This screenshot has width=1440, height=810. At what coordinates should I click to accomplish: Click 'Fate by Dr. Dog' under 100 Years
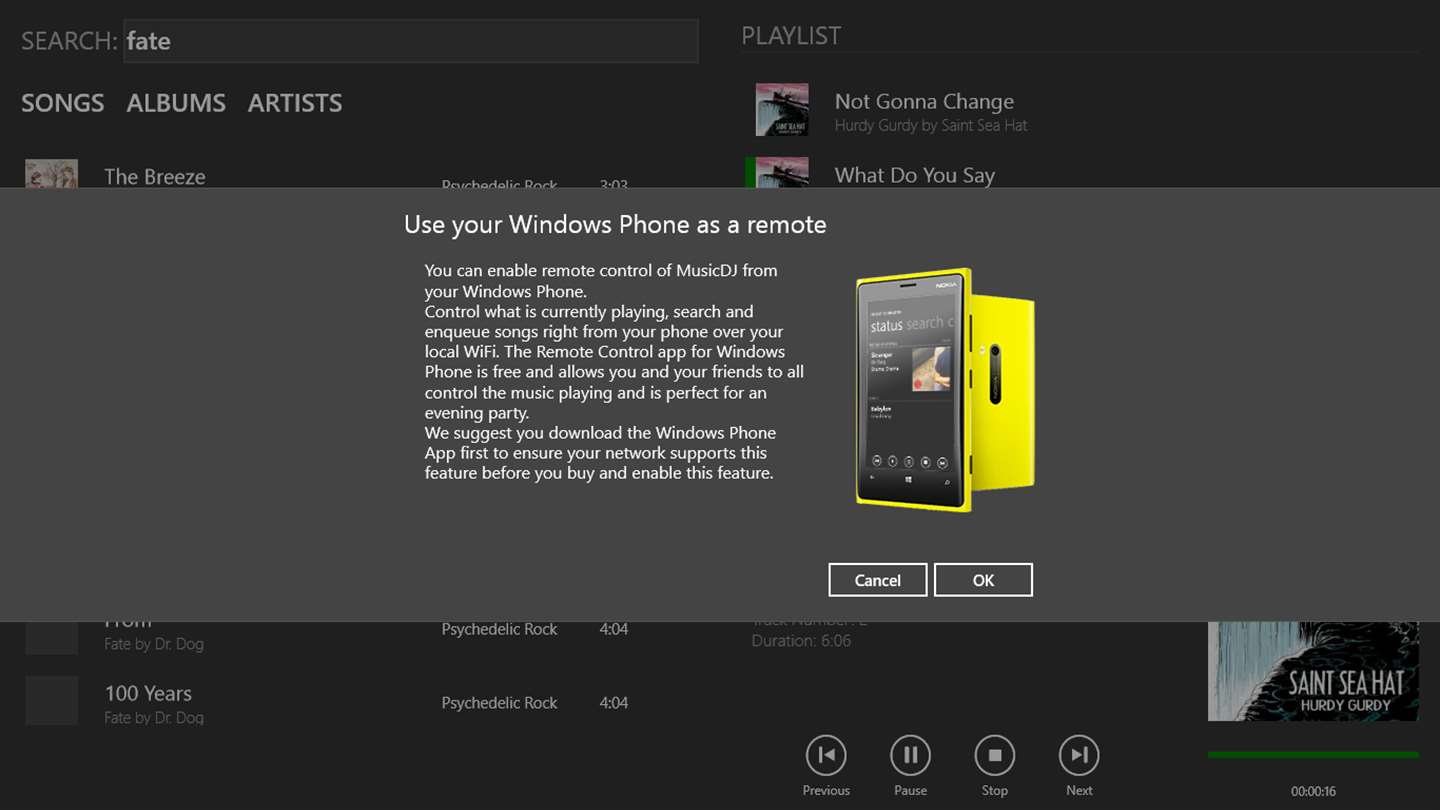154,718
